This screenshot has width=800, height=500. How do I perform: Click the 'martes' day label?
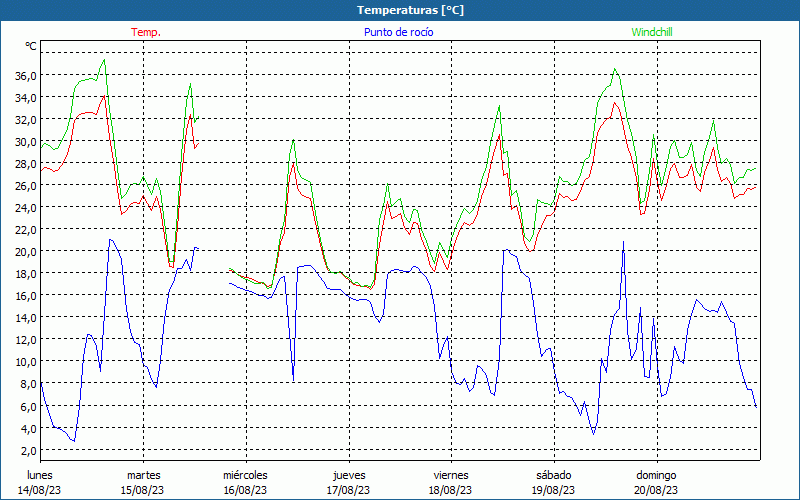pyautogui.click(x=143, y=475)
